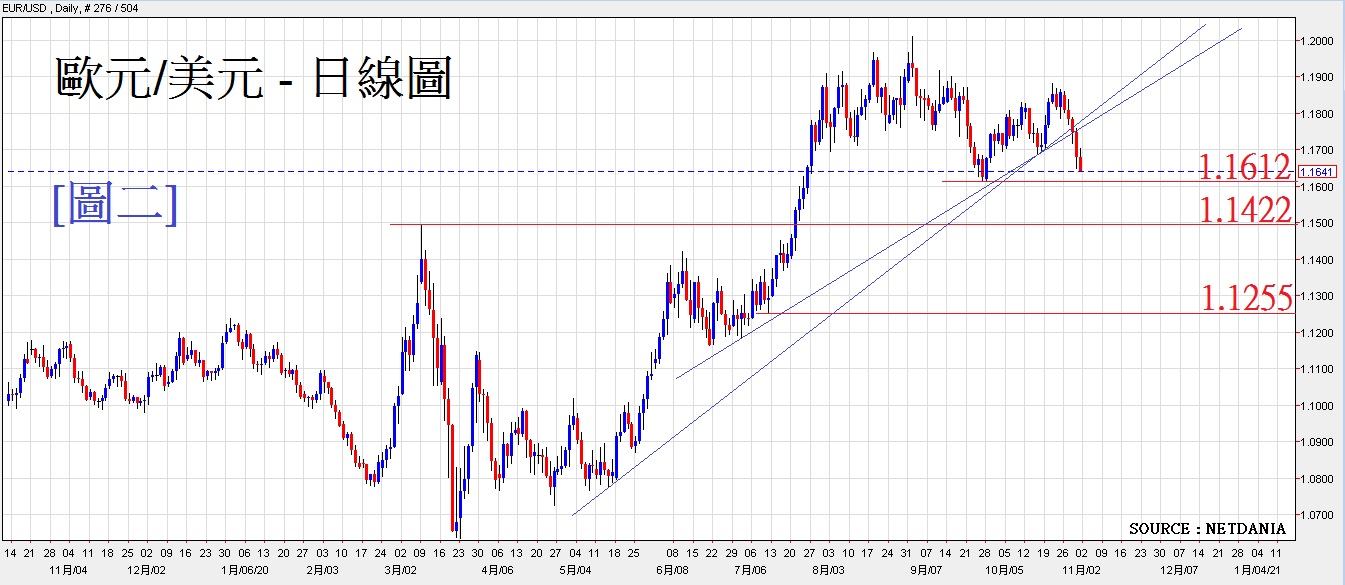Click the SOURCE : NETDANIA text
1345x585 pixels.
click(x=1207, y=528)
